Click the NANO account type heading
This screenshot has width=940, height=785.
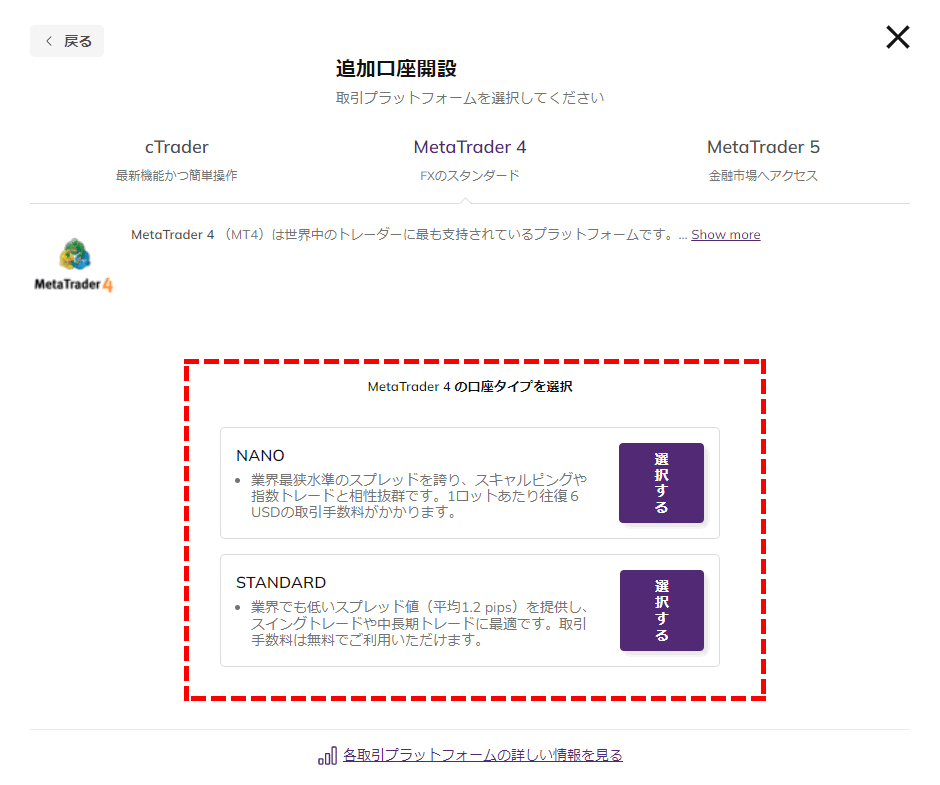click(260, 456)
